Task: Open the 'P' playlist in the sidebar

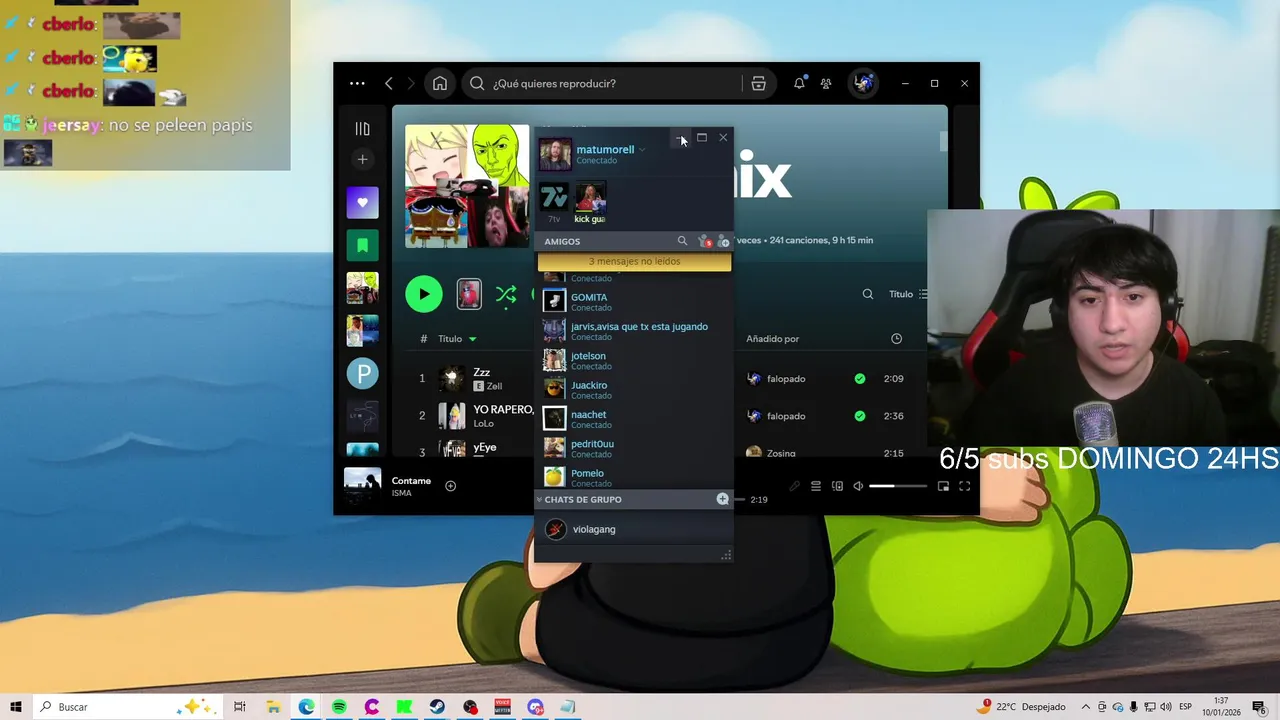Action: point(362,374)
